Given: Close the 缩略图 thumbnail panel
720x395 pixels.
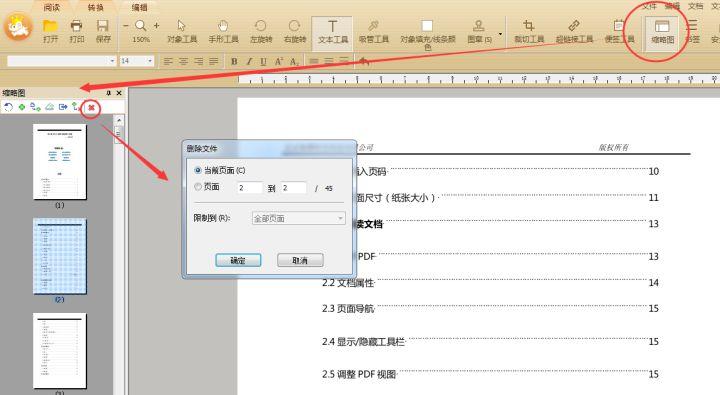Looking at the screenshot, I should tap(119, 93).
